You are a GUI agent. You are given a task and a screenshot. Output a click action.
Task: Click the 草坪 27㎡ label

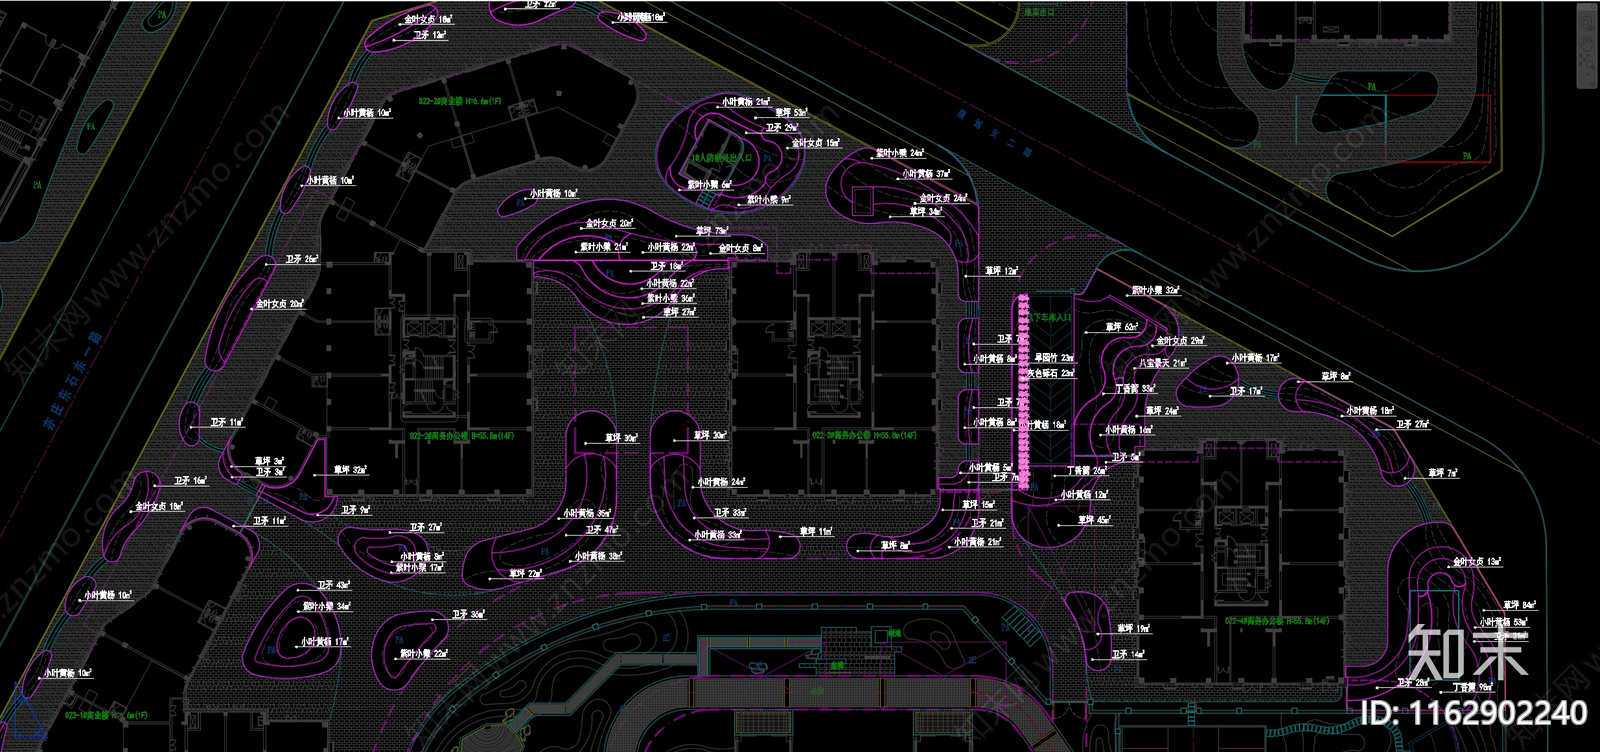click(x=680, y=312)
